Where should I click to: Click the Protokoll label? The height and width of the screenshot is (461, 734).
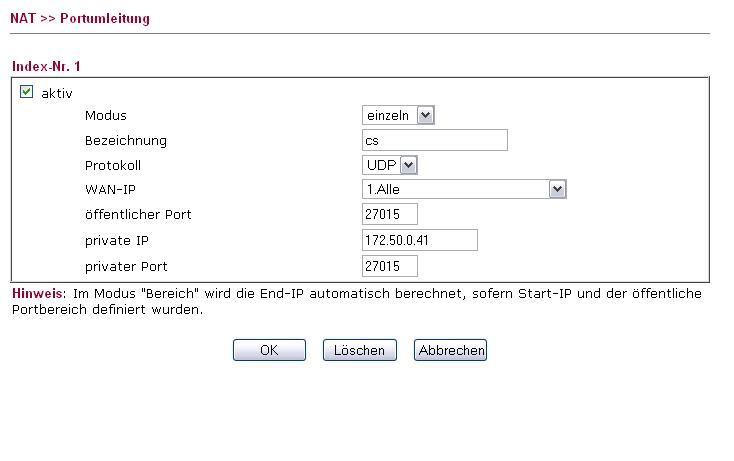113,166
